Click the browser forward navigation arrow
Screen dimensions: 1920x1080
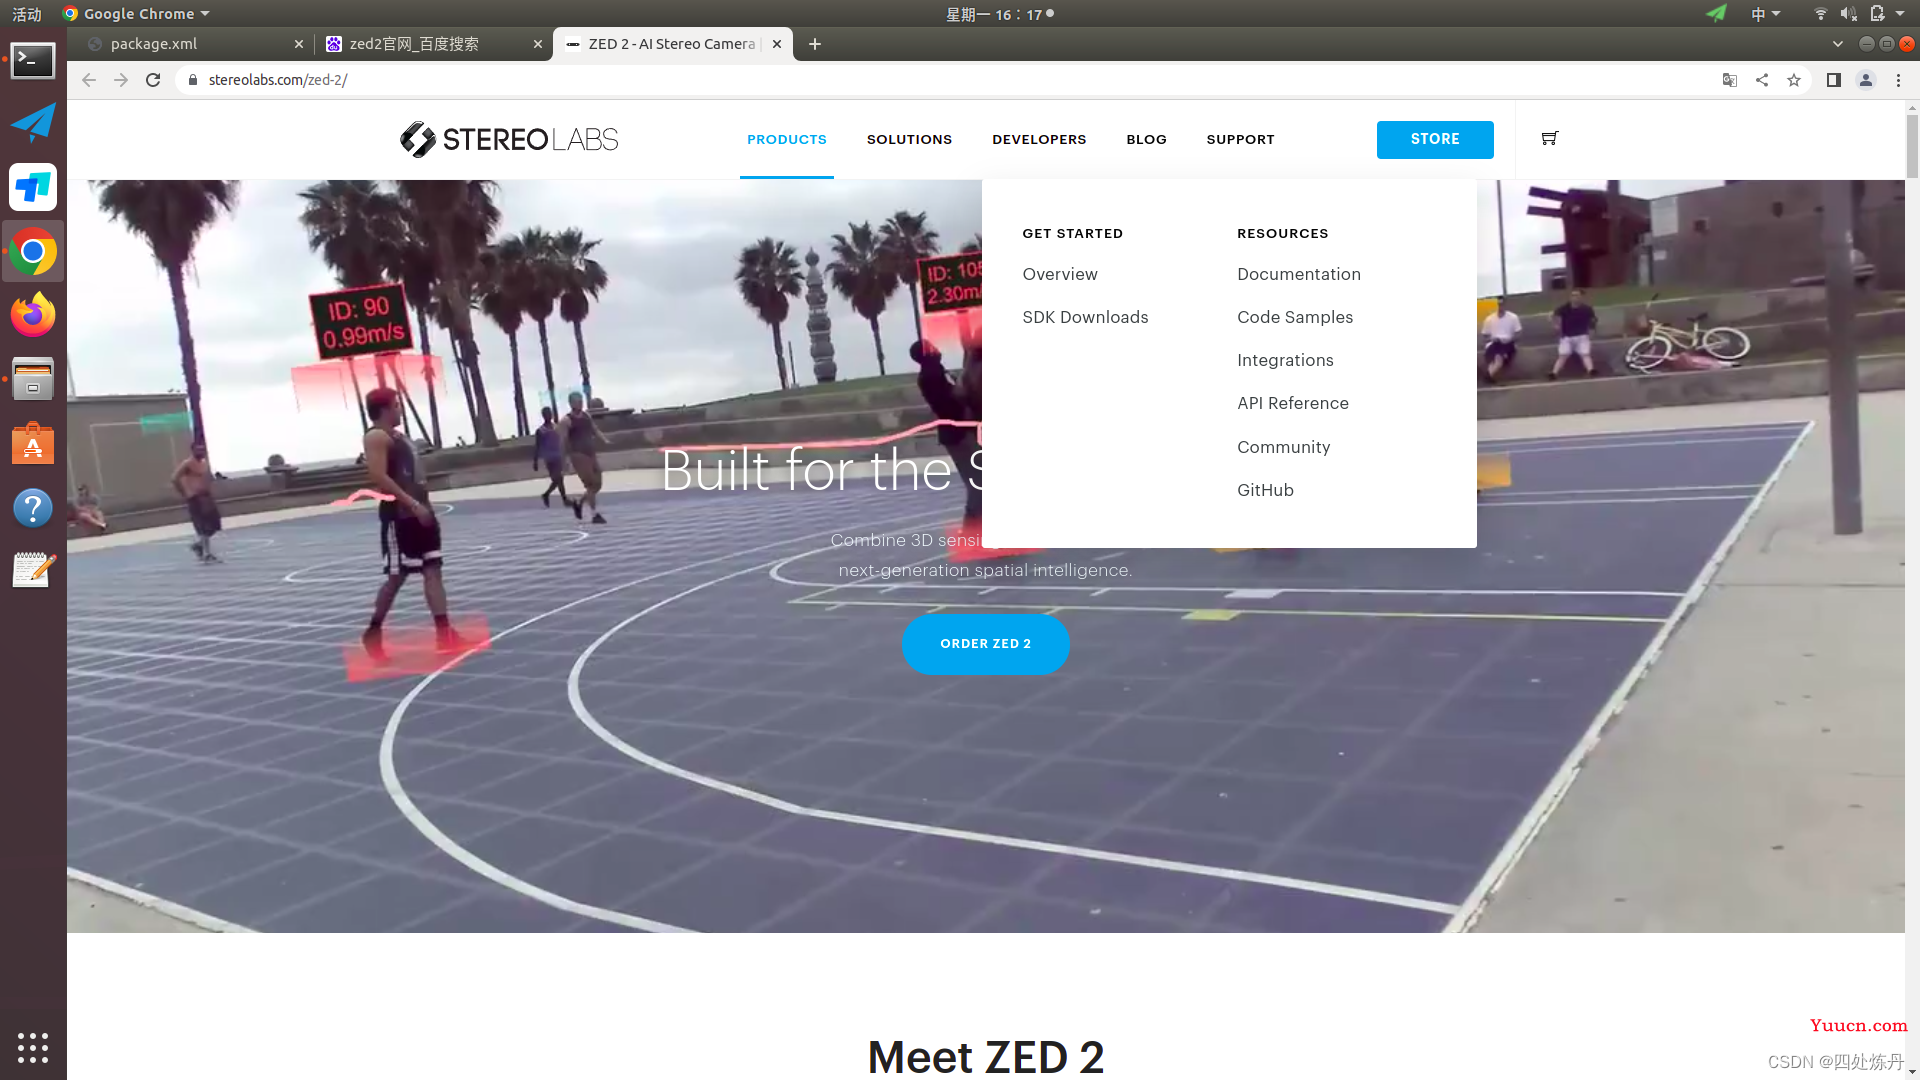(120, 79)
